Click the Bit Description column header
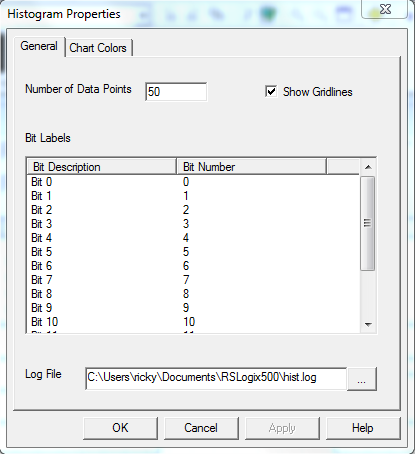 coord(101,167)
